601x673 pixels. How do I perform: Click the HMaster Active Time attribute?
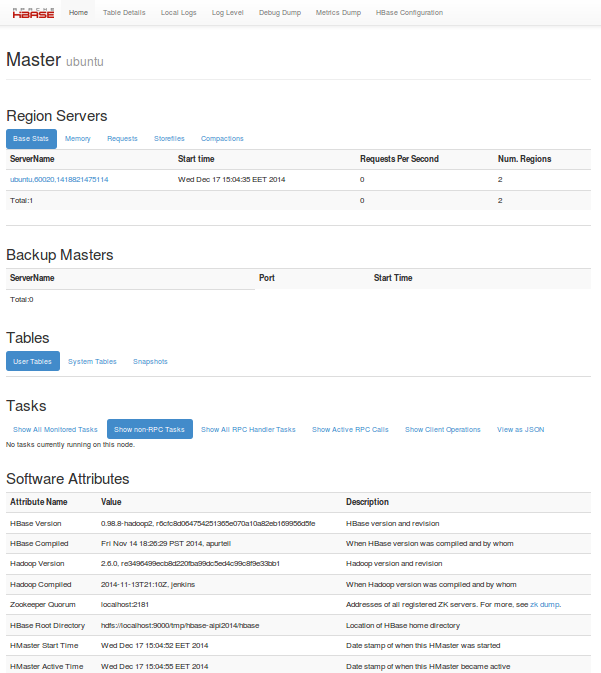point(46,667)
